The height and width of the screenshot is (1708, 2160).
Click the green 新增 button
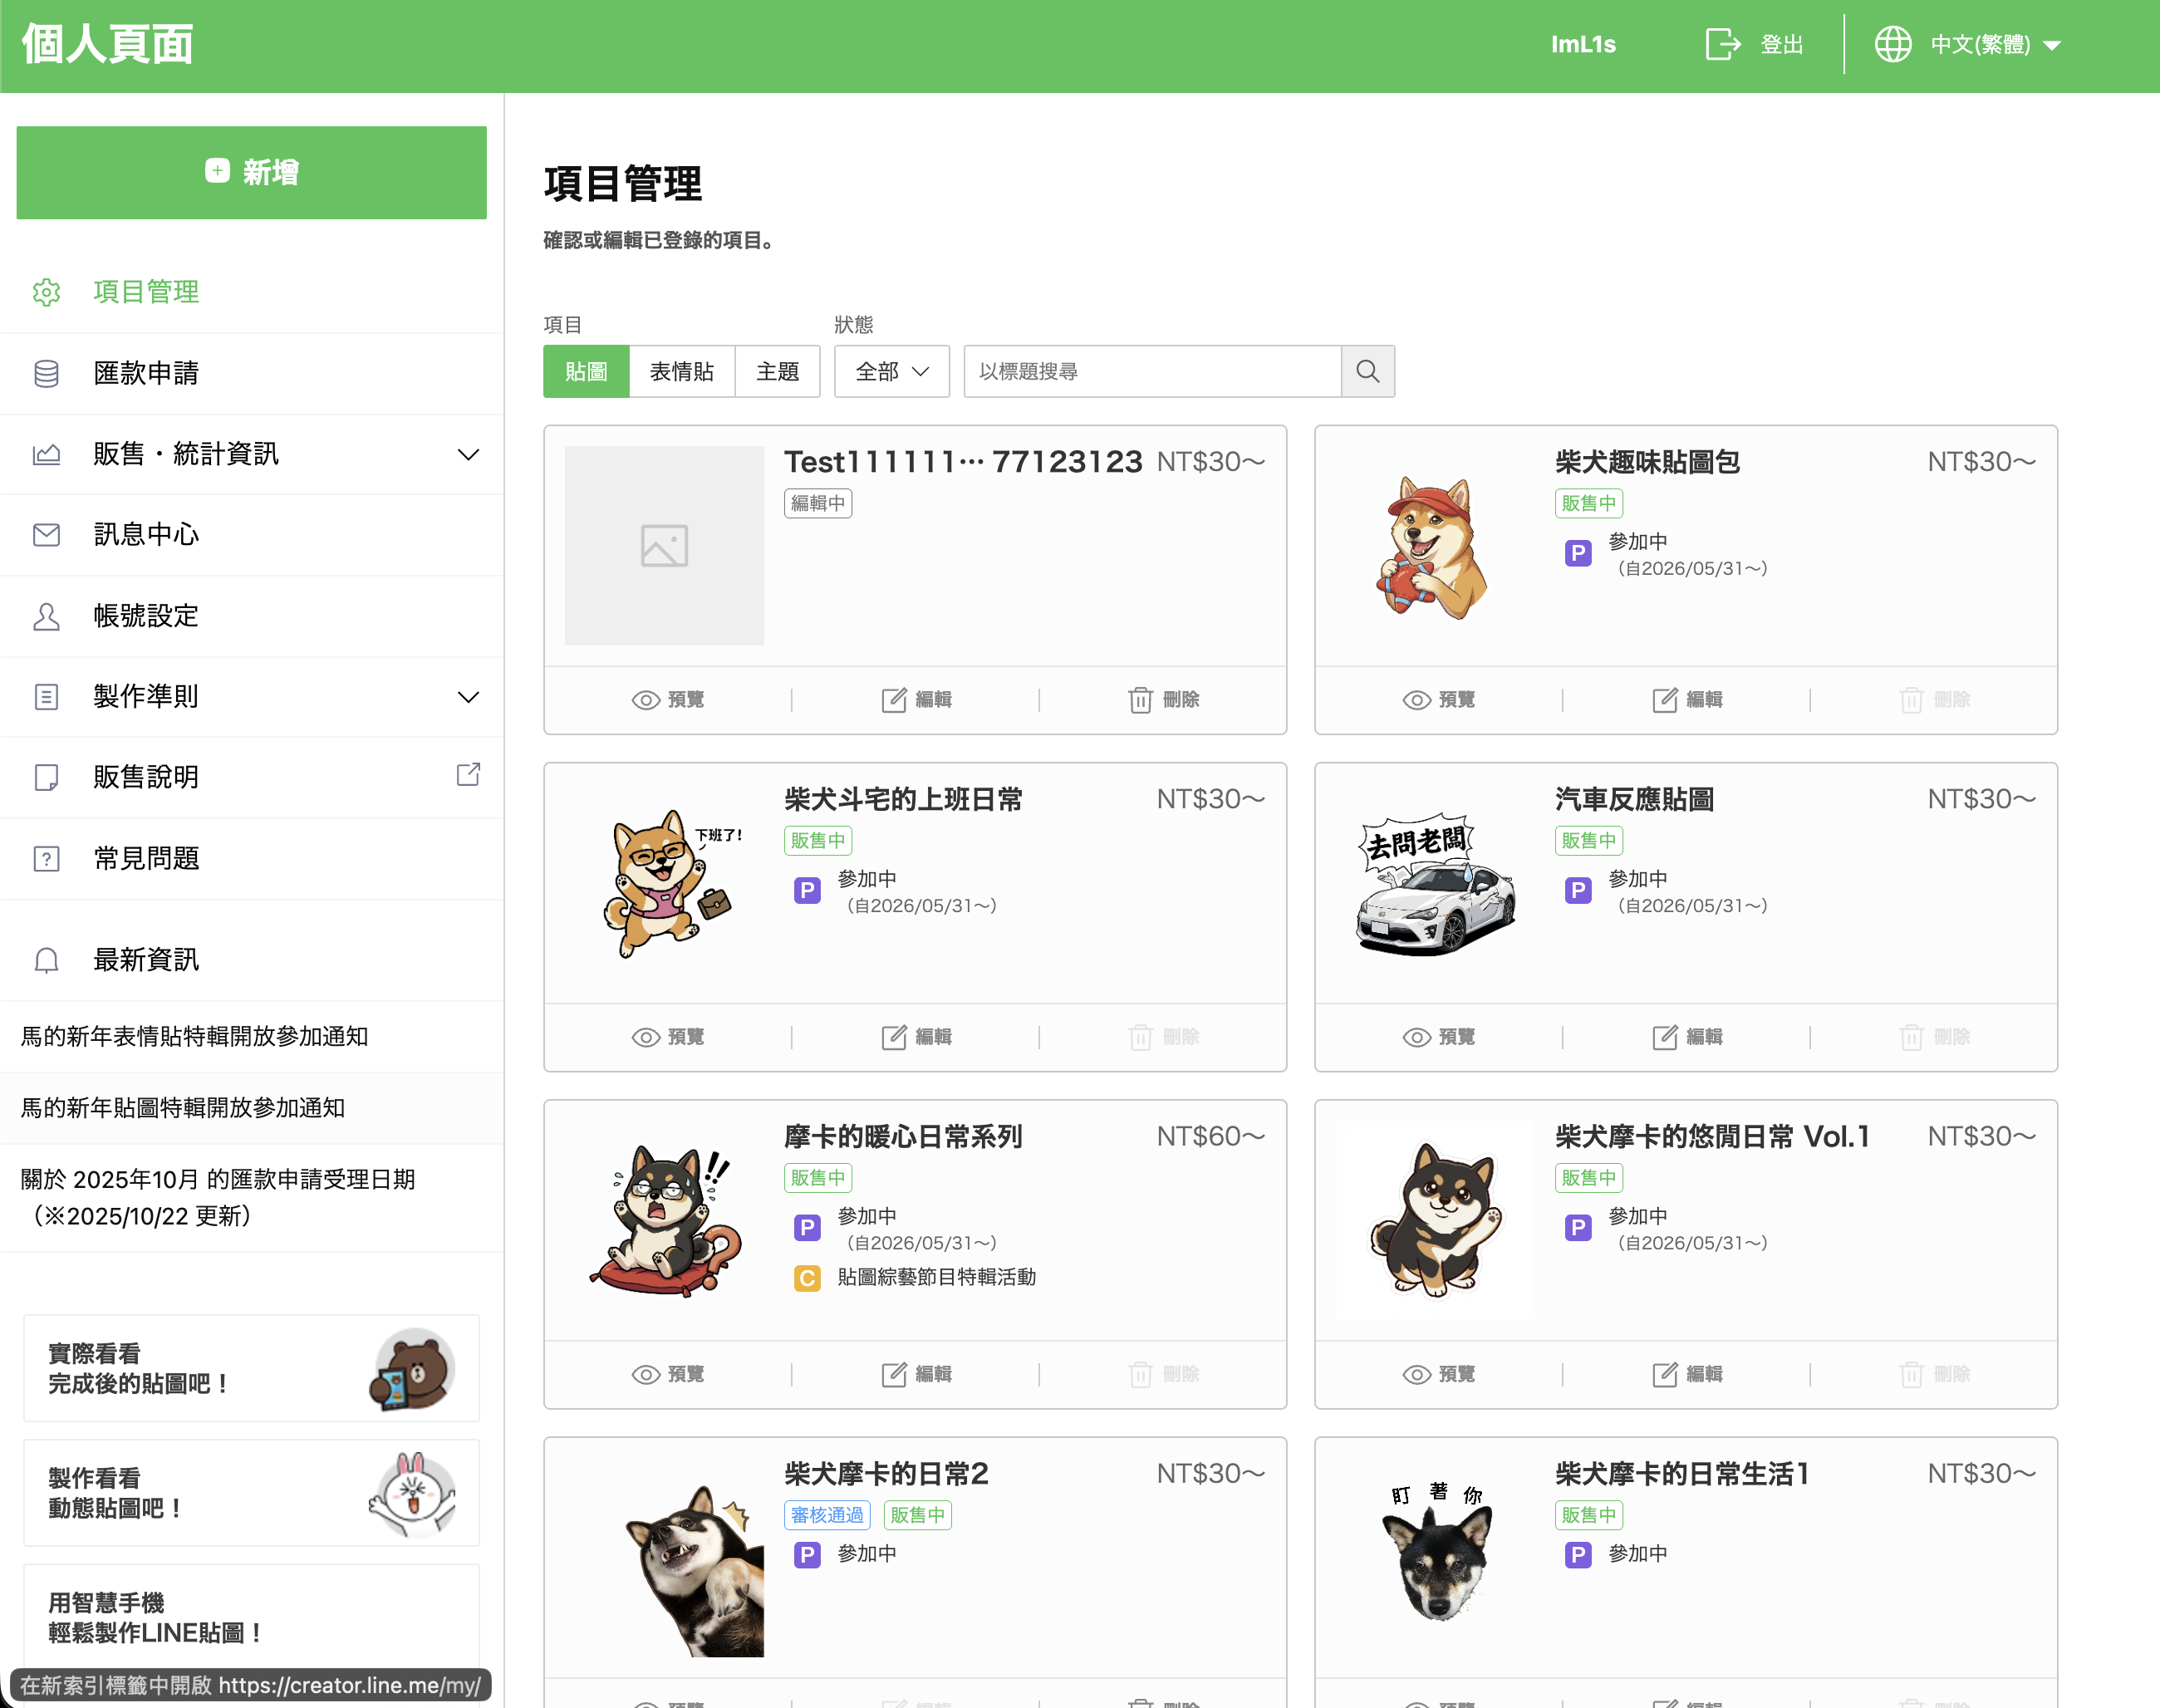[251, 172]
